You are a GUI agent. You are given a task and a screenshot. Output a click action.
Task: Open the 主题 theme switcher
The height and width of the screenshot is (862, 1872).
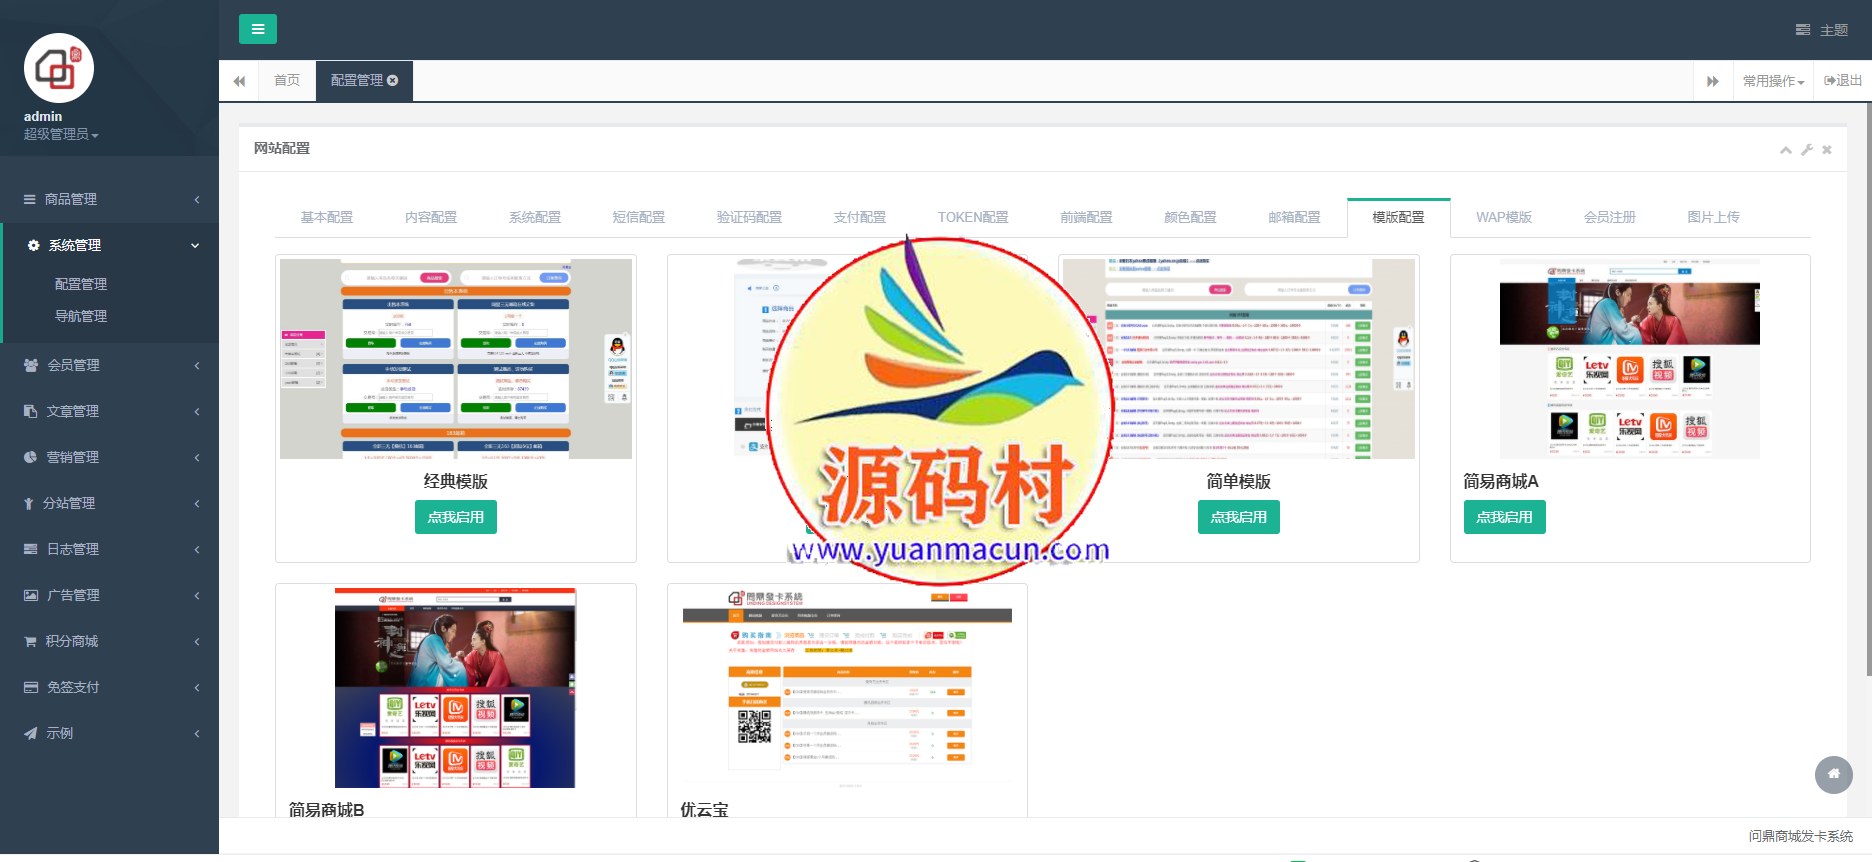click(1822, 30)
